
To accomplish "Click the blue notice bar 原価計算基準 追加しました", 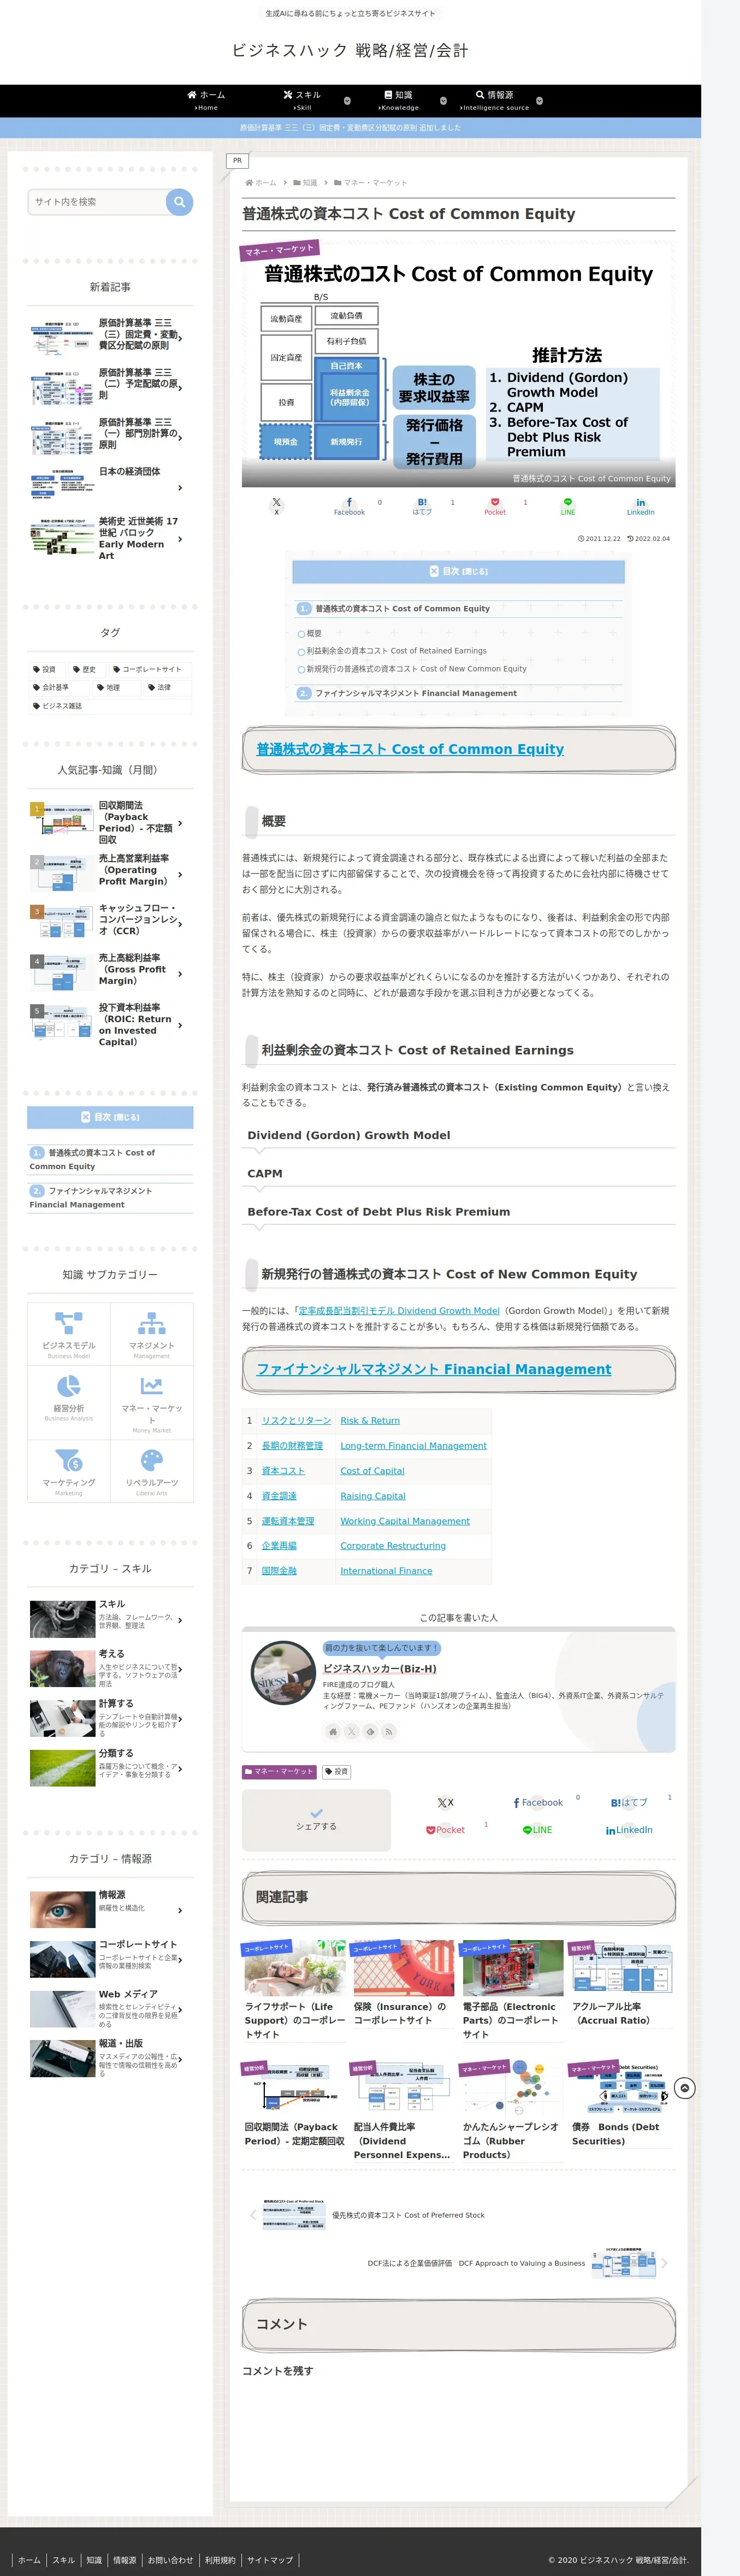I will coord(350,127).
